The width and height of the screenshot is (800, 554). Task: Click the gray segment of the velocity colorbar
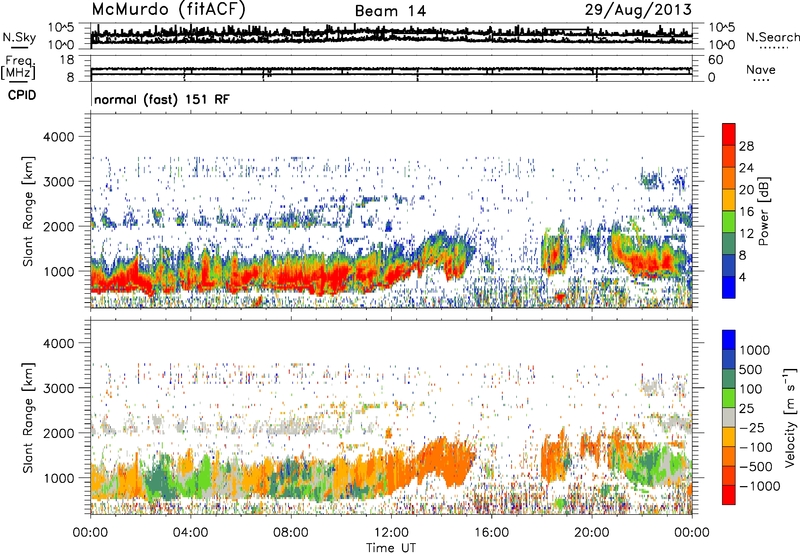729,418
